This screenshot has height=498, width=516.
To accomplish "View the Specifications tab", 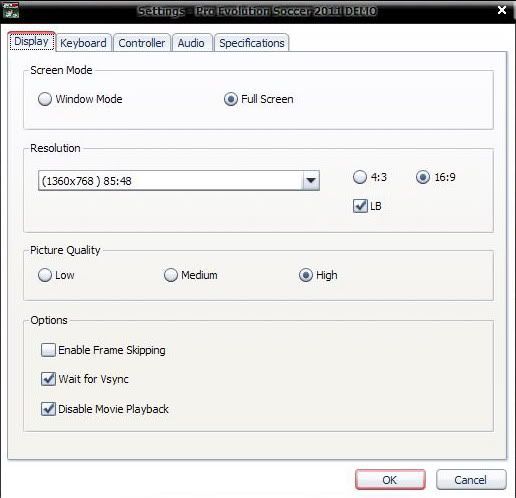I will (x=252, y=43).
